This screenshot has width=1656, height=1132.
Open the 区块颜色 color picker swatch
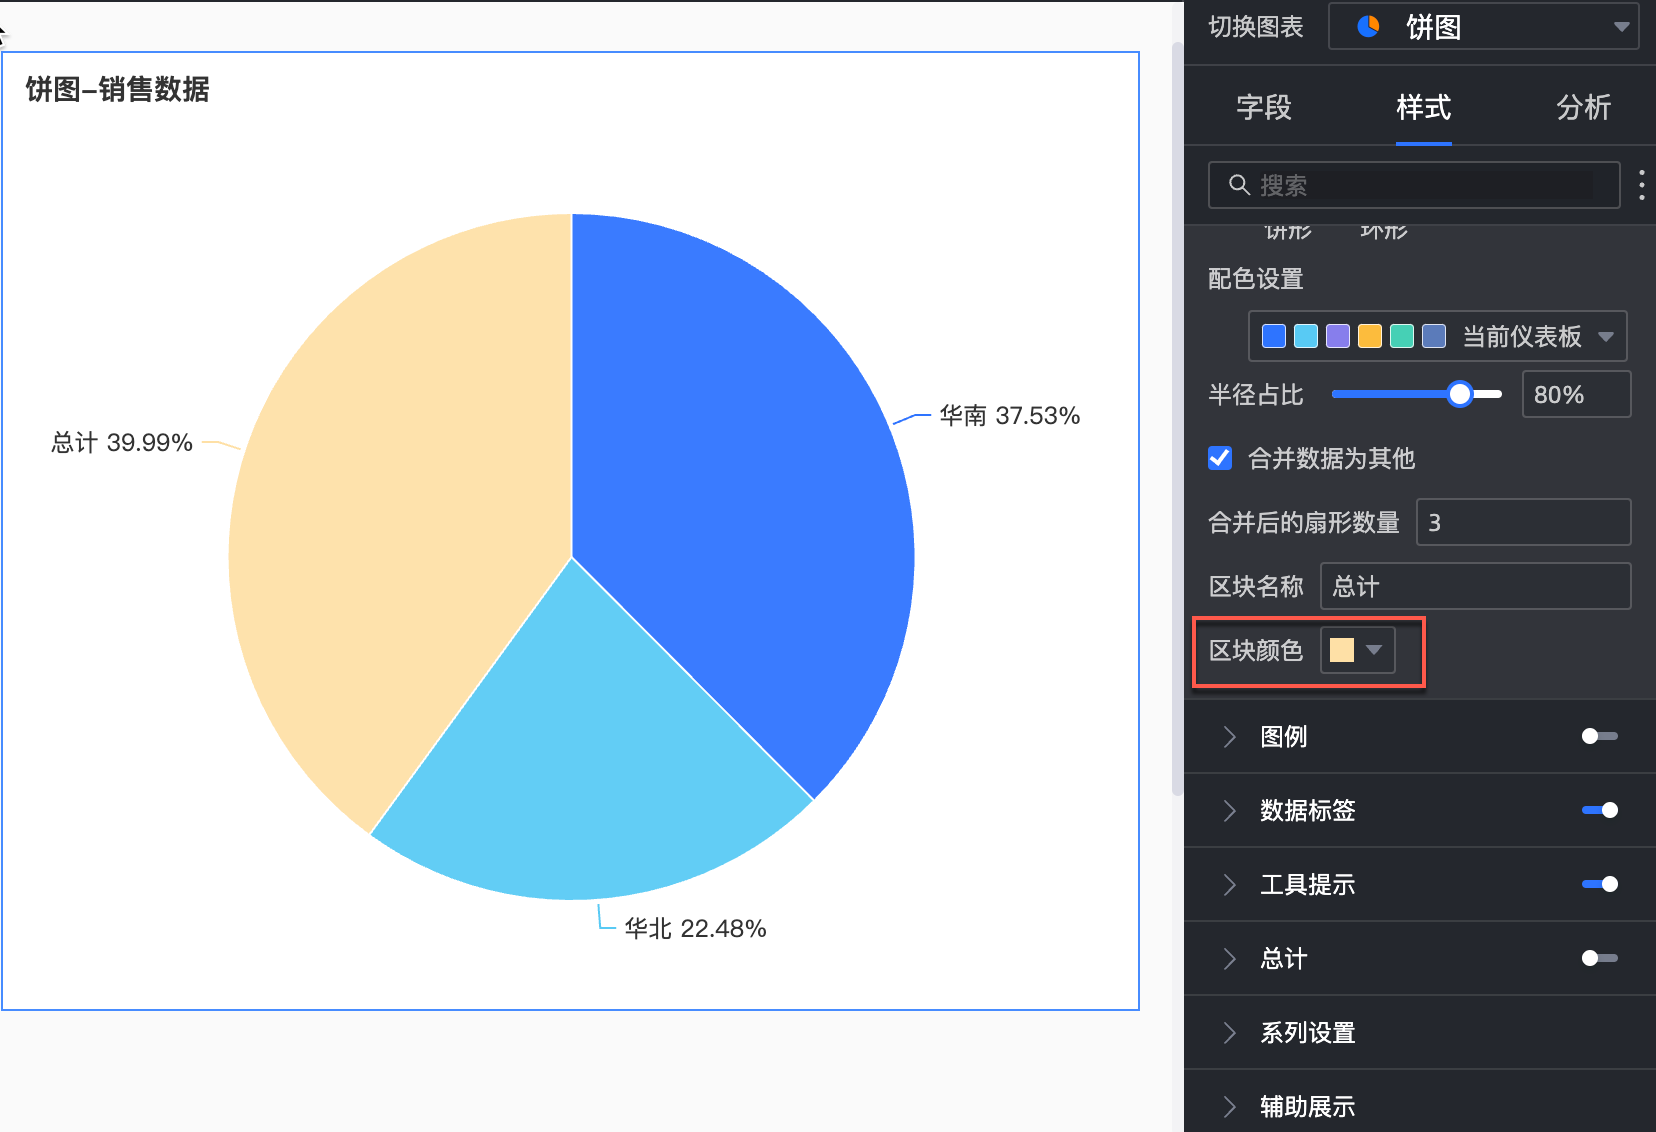click(1357, 650)
